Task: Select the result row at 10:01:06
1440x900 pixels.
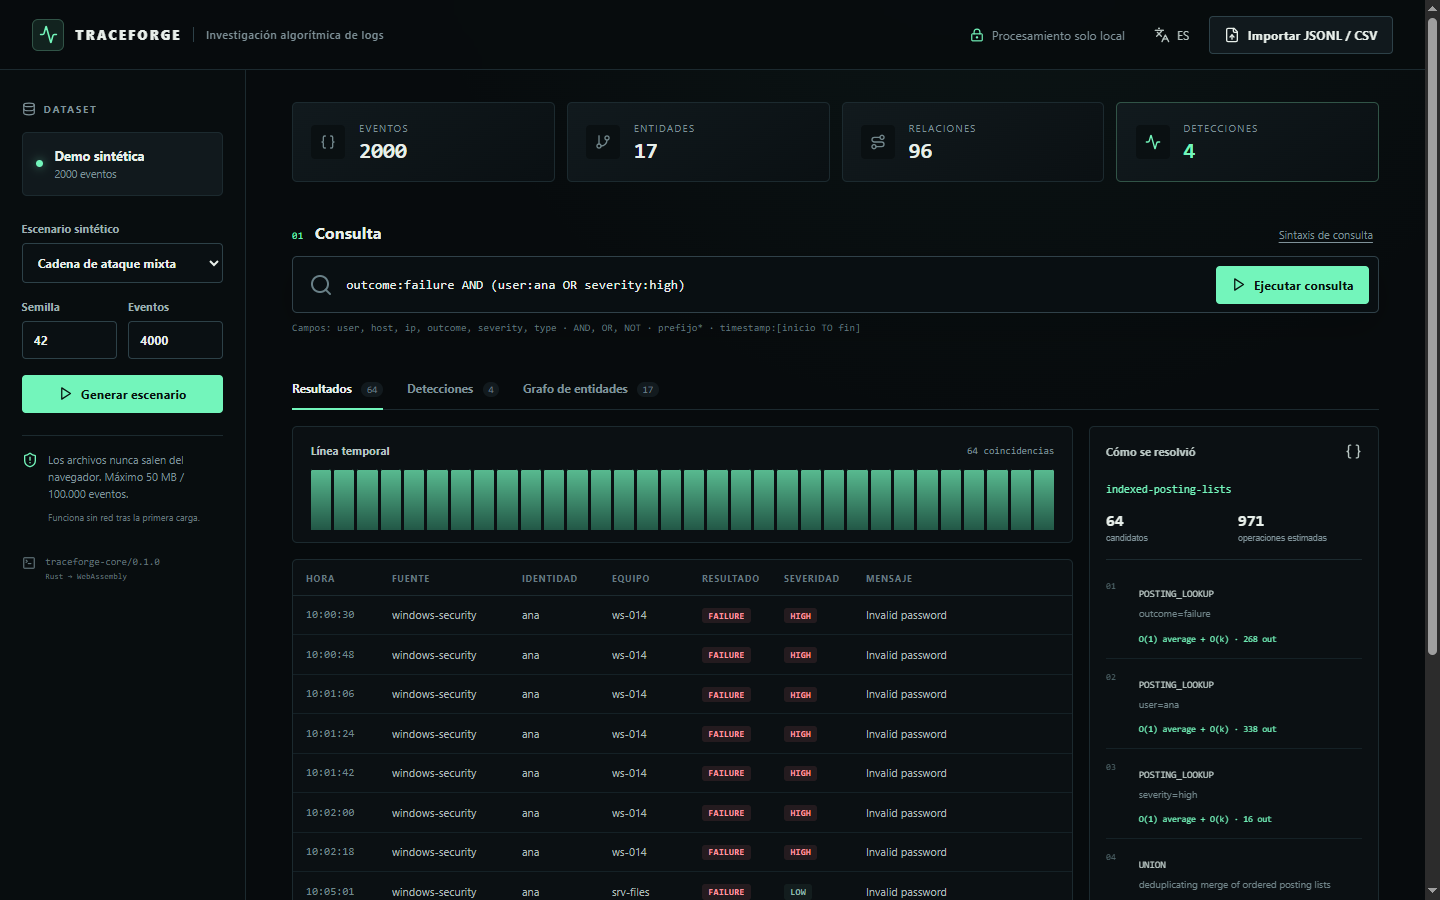Action: (682, 694)
